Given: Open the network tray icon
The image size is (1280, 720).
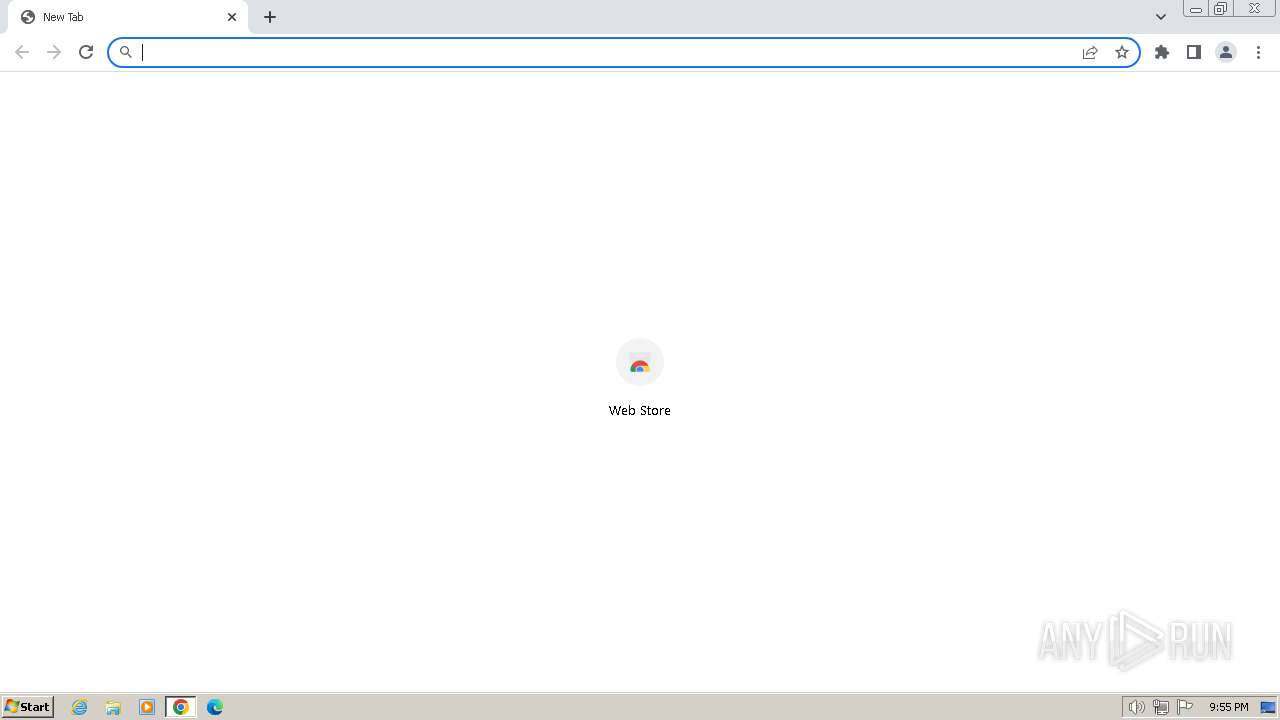Looking at the screenshot, I should pyautogui.click(x=1160, y=707).
